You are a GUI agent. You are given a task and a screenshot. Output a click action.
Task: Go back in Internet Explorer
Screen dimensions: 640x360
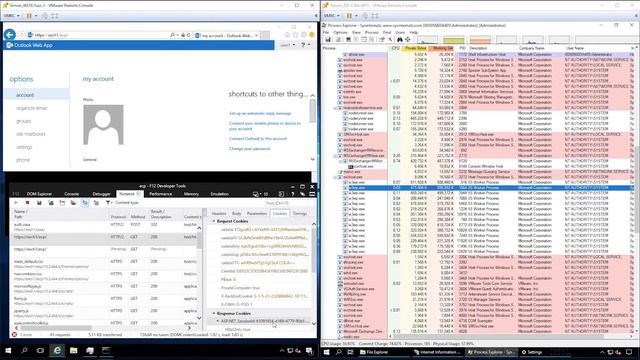coord(10,35)
